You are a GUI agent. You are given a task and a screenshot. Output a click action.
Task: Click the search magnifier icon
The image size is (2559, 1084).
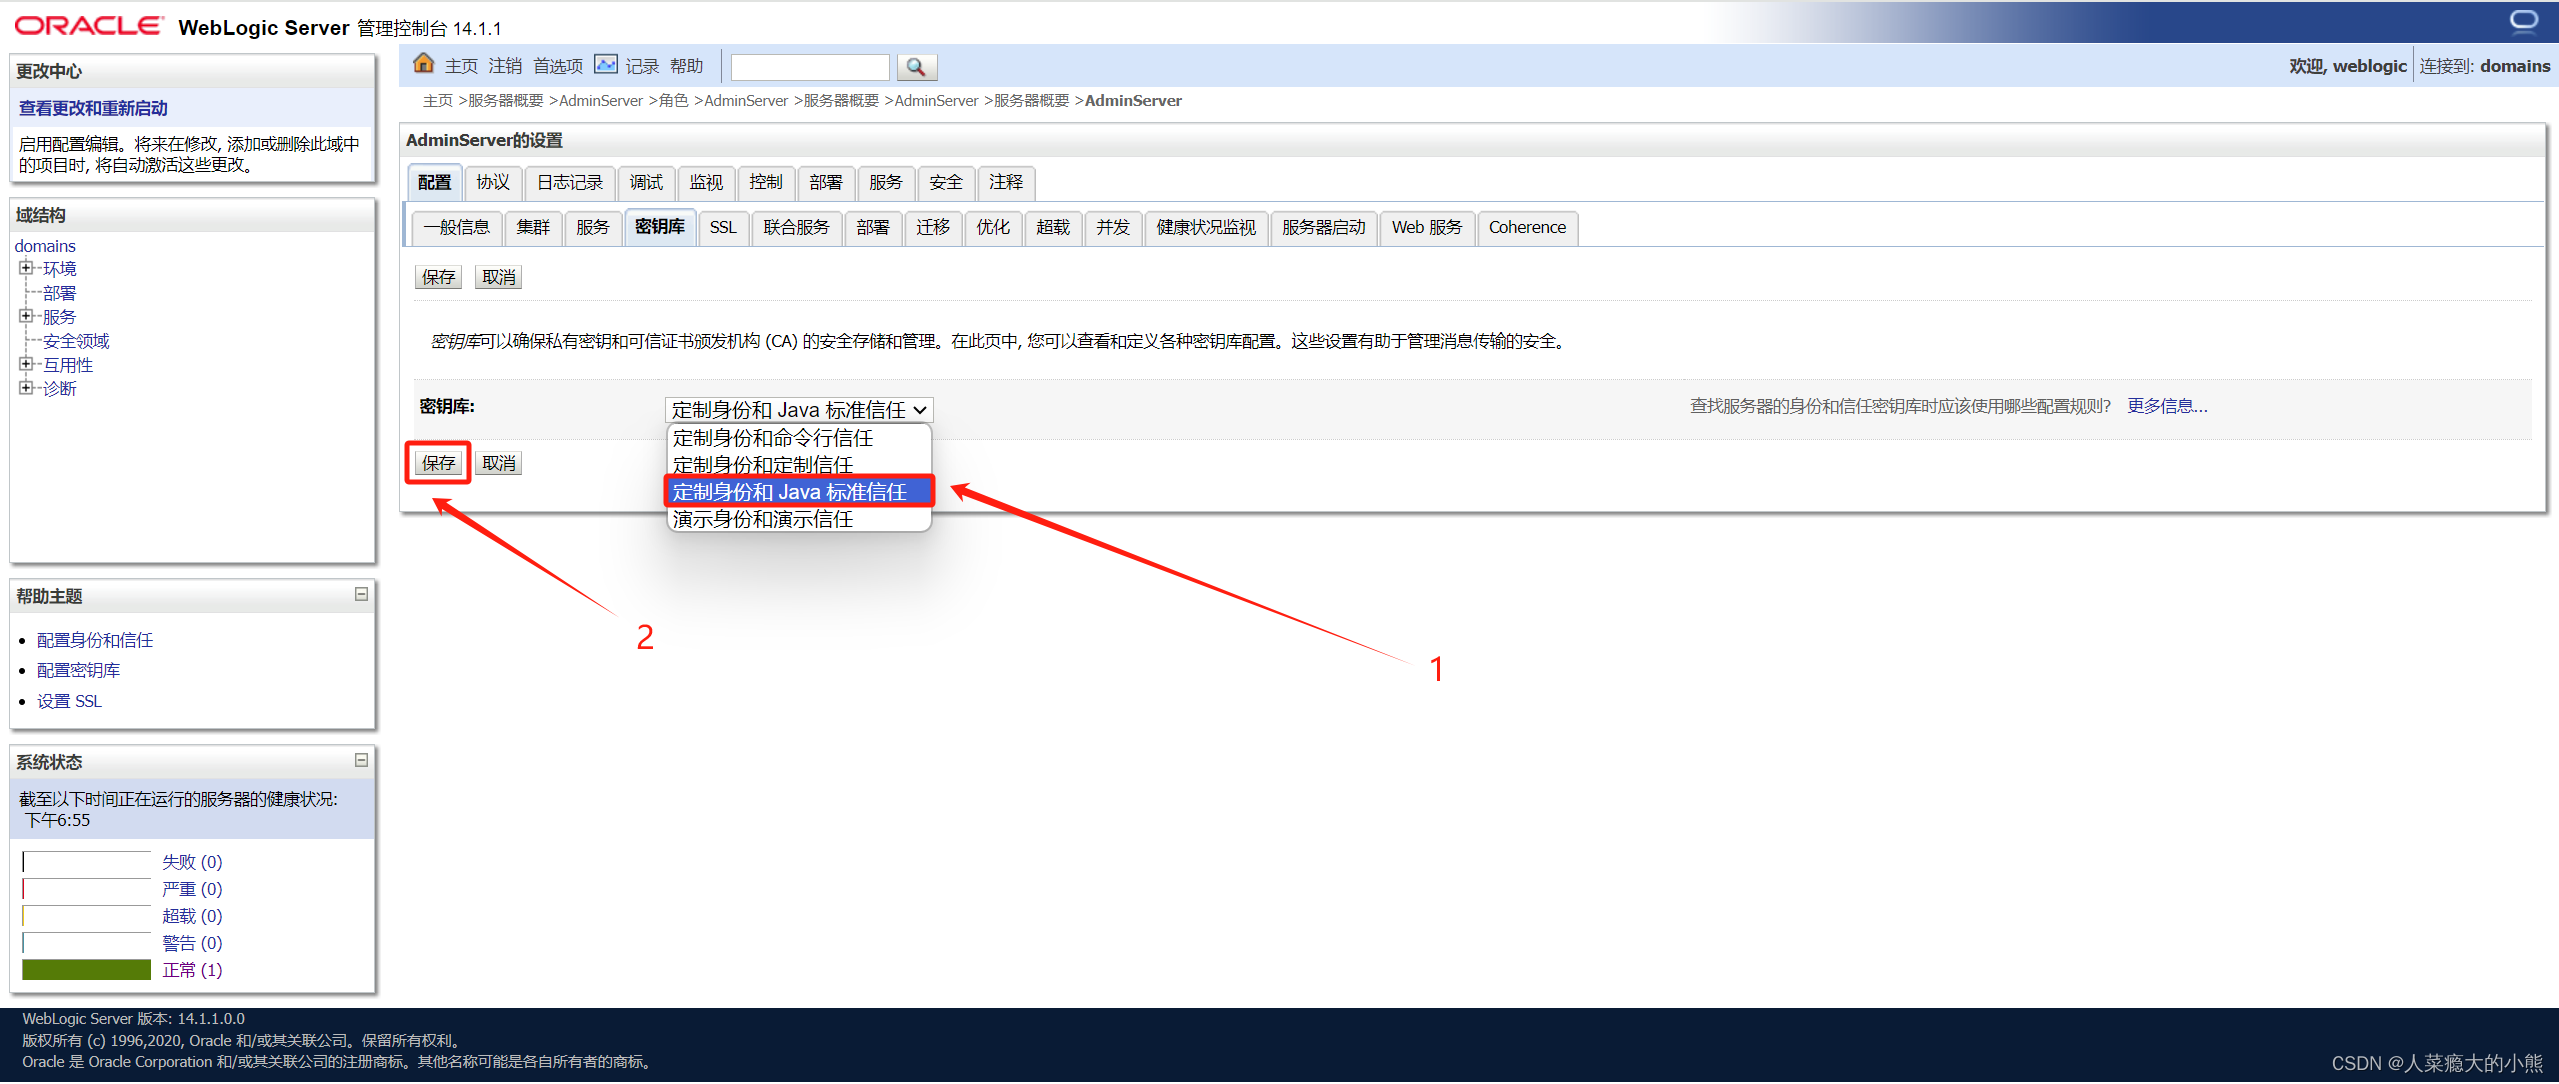coord(915,66)
